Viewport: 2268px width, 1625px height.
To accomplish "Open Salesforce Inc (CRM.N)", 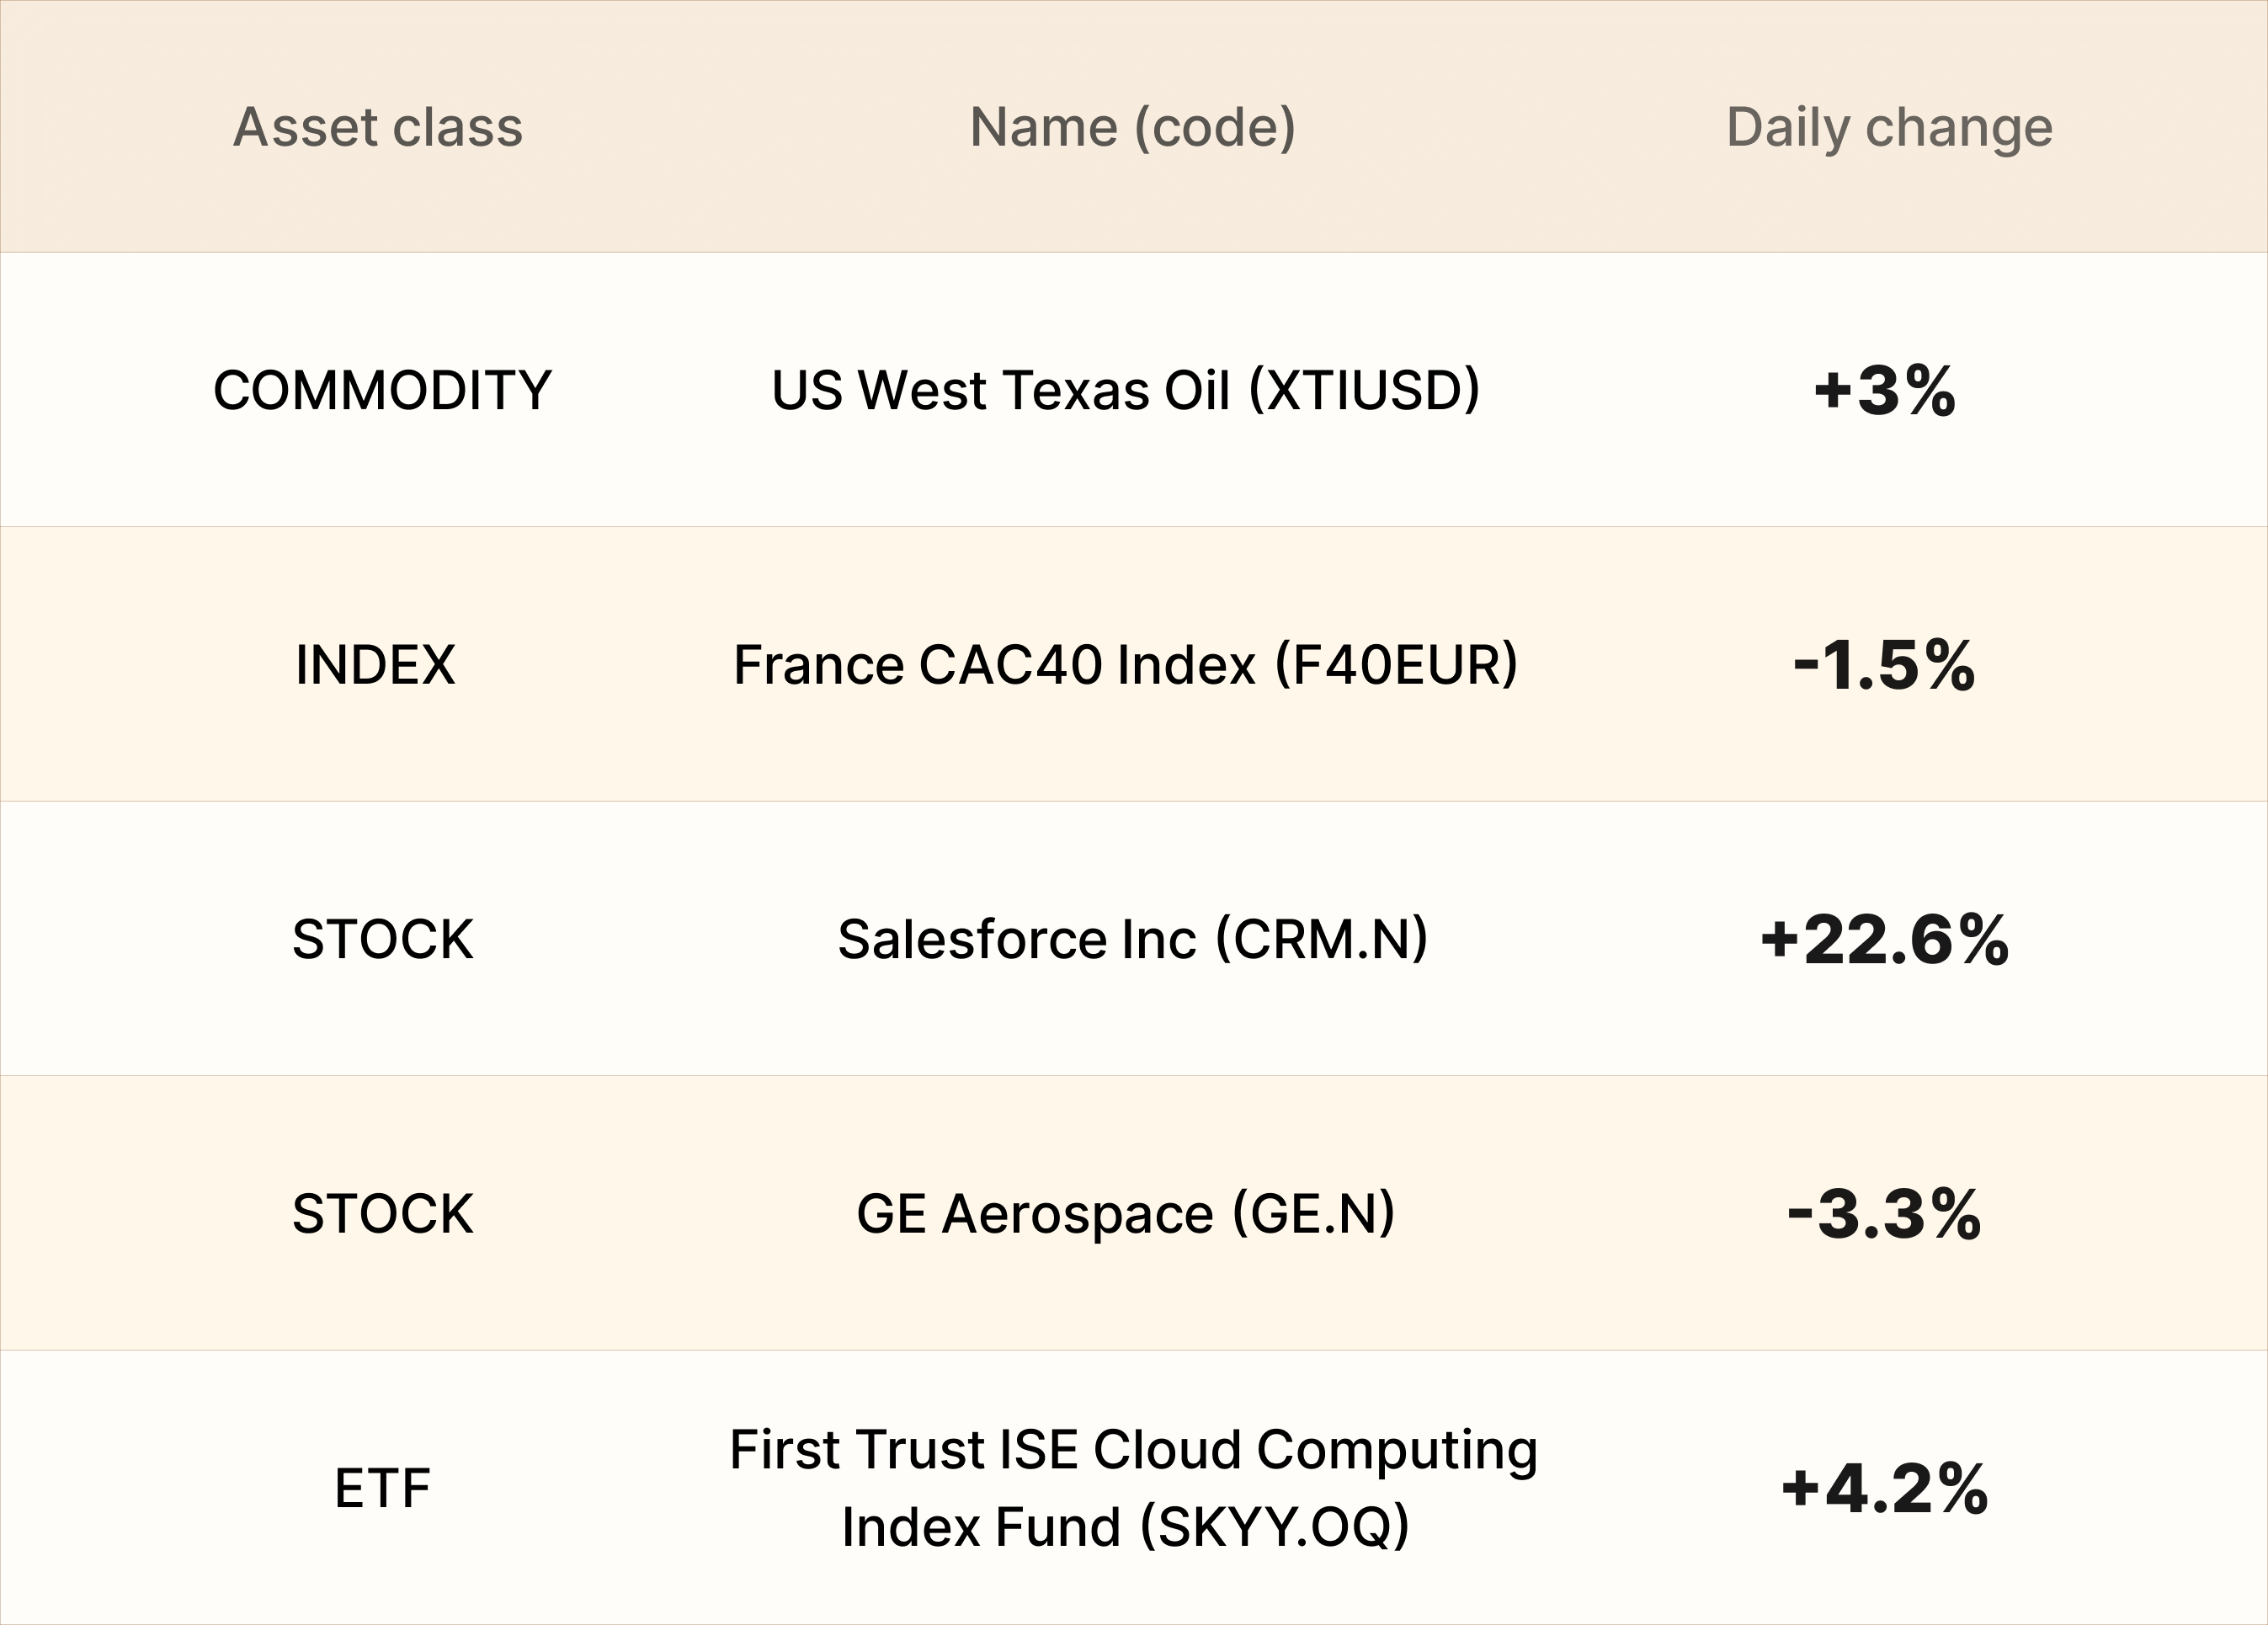I will coord(1133,940).
